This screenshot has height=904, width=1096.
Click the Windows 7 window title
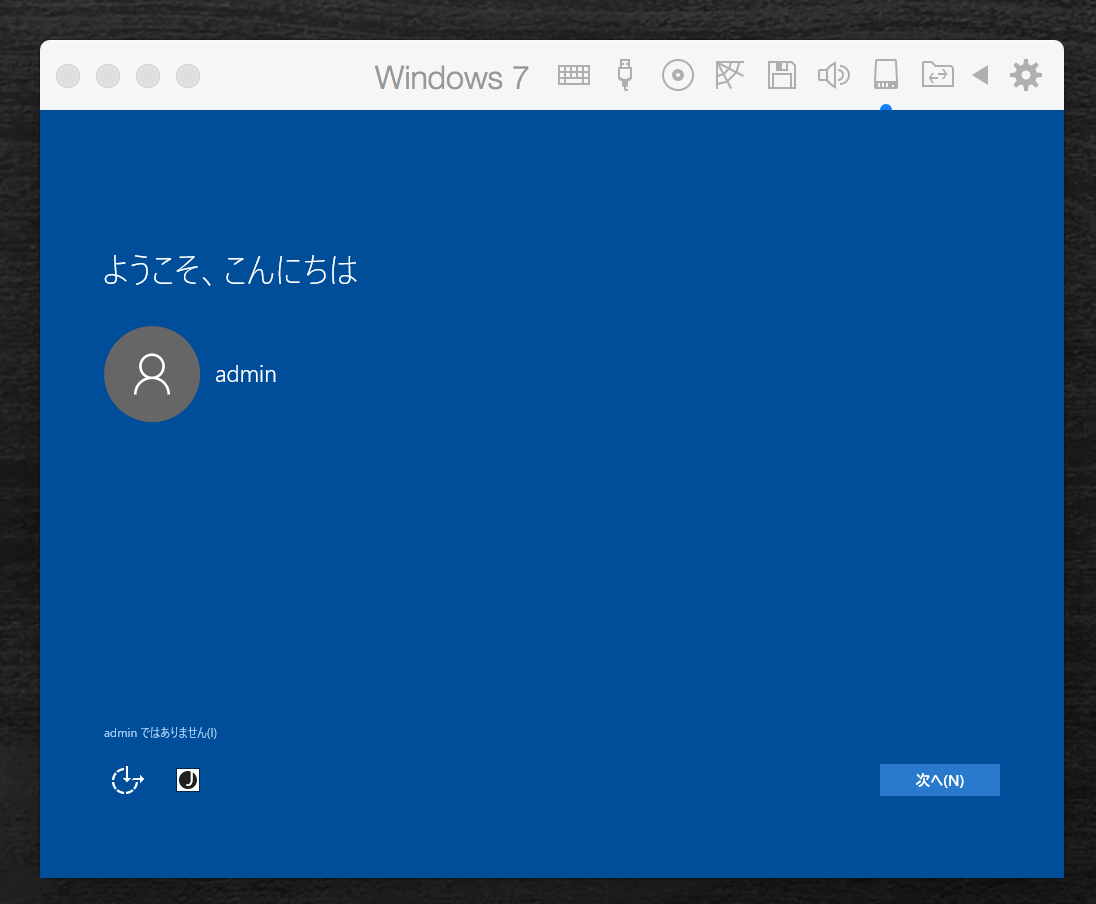pyautogui.click(x=452, y=78)
